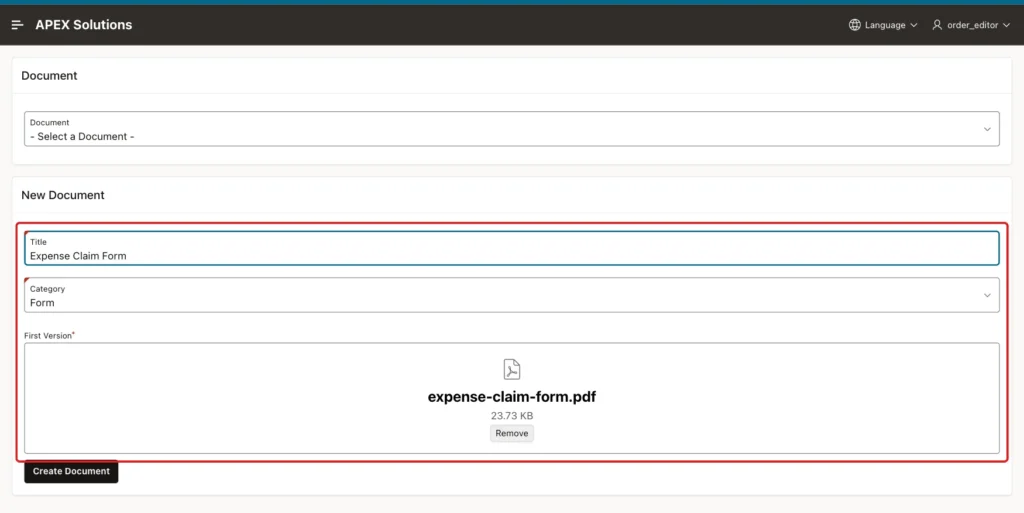Click the First Version file drop zone
The height and width of the screenshot is (513, 1024).
tap(512, 398)
